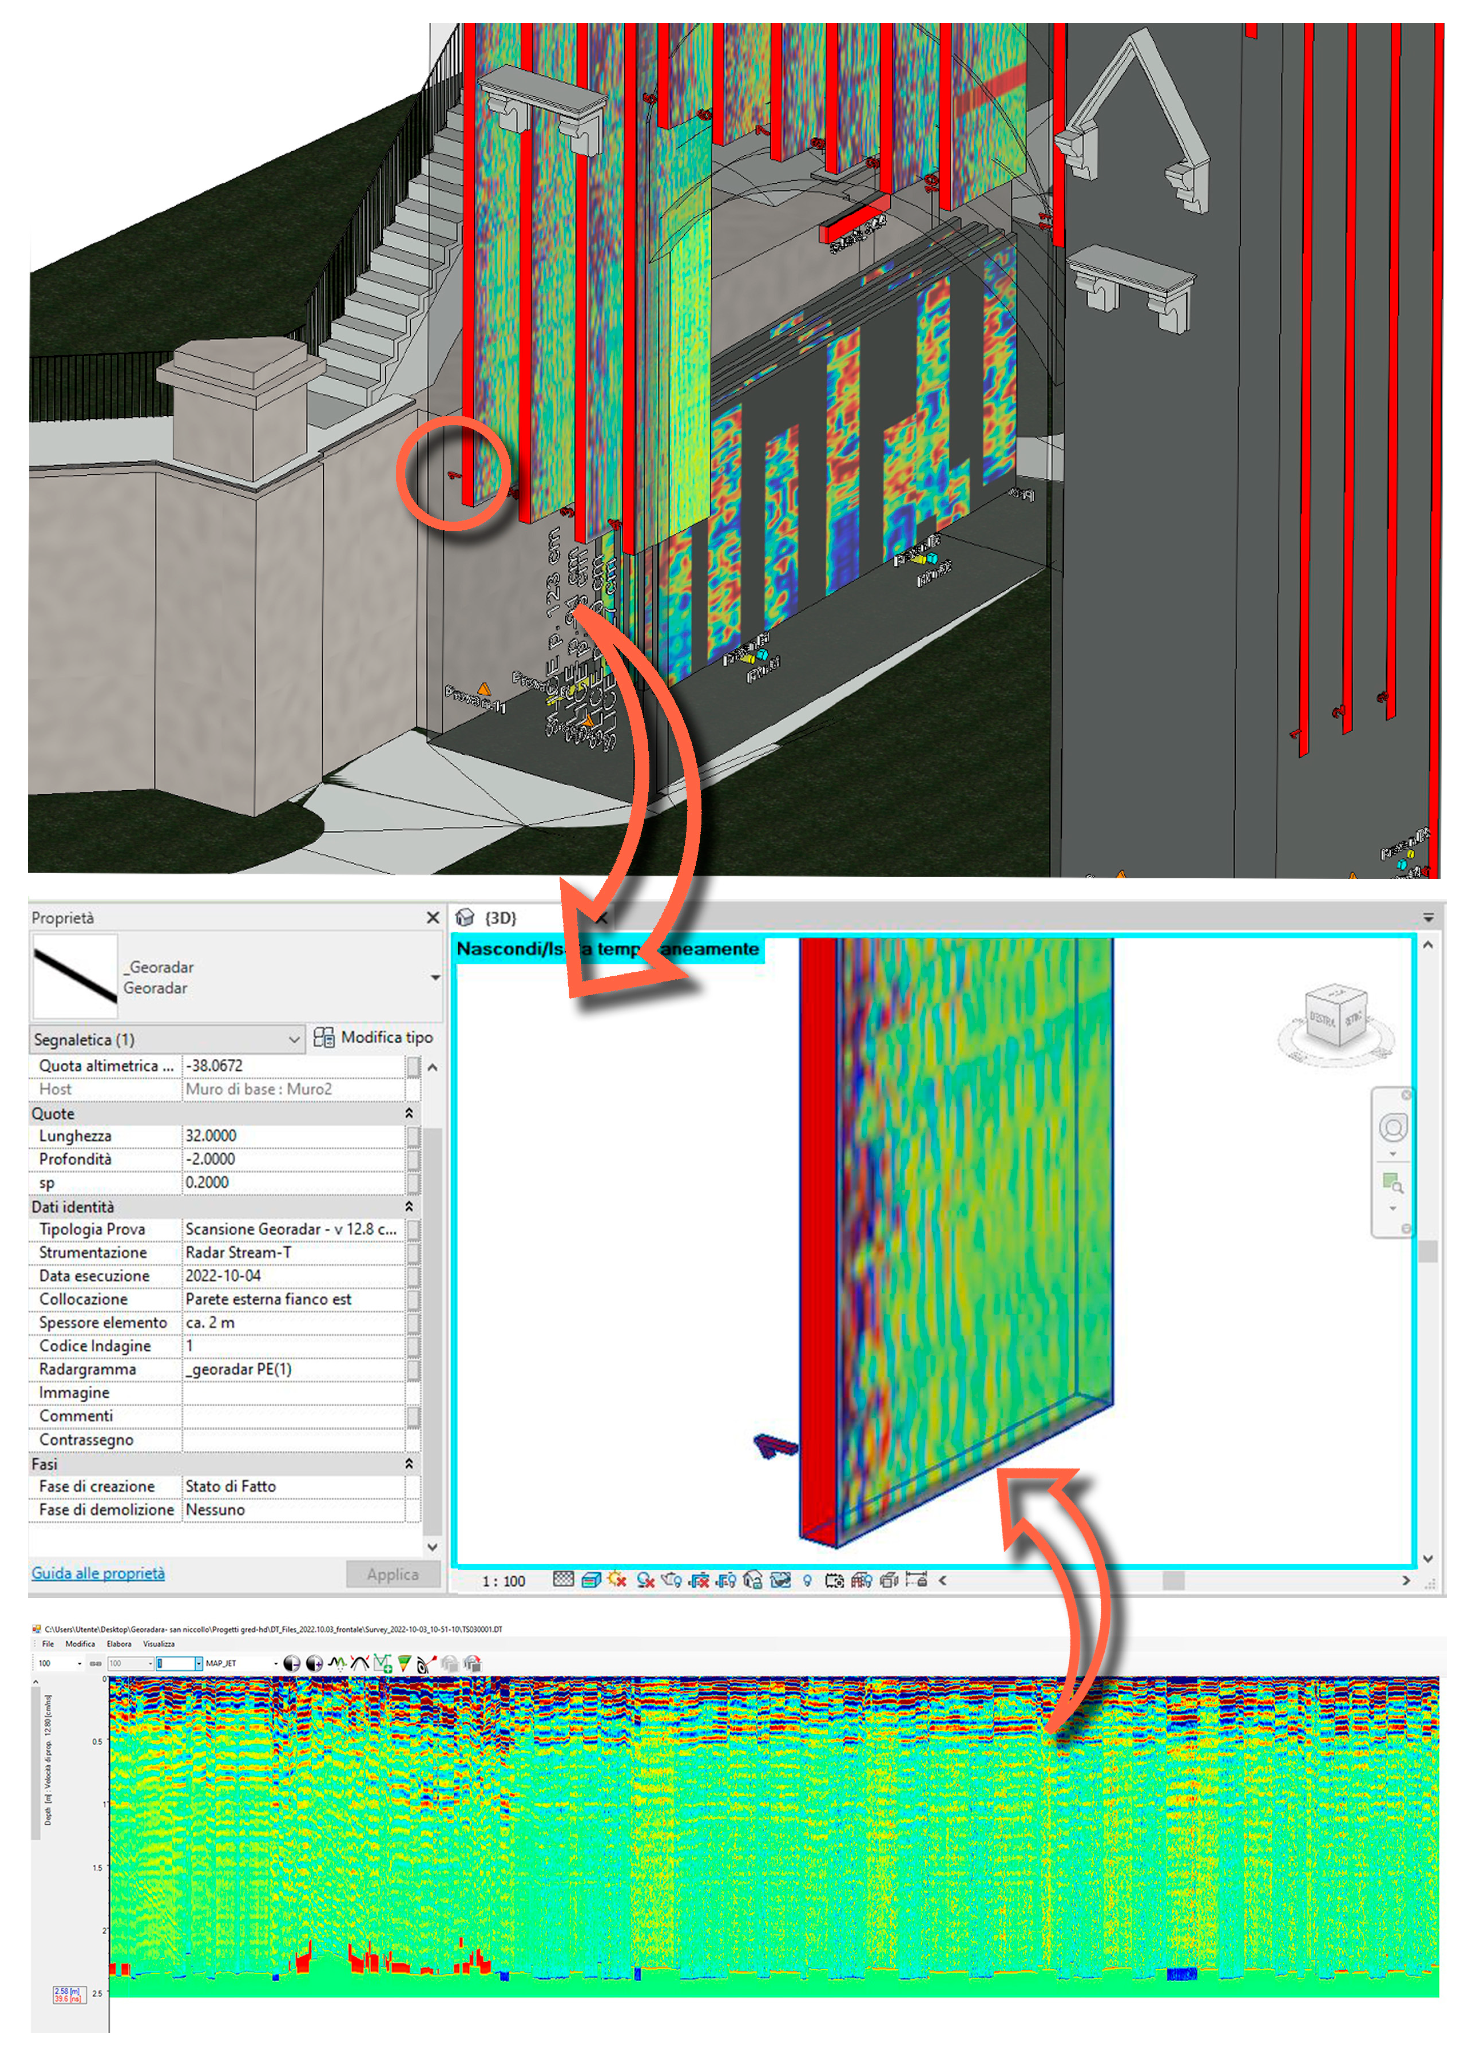
Task: Open the Georadar type selector dropdown
Action: [x=435, y=977]
